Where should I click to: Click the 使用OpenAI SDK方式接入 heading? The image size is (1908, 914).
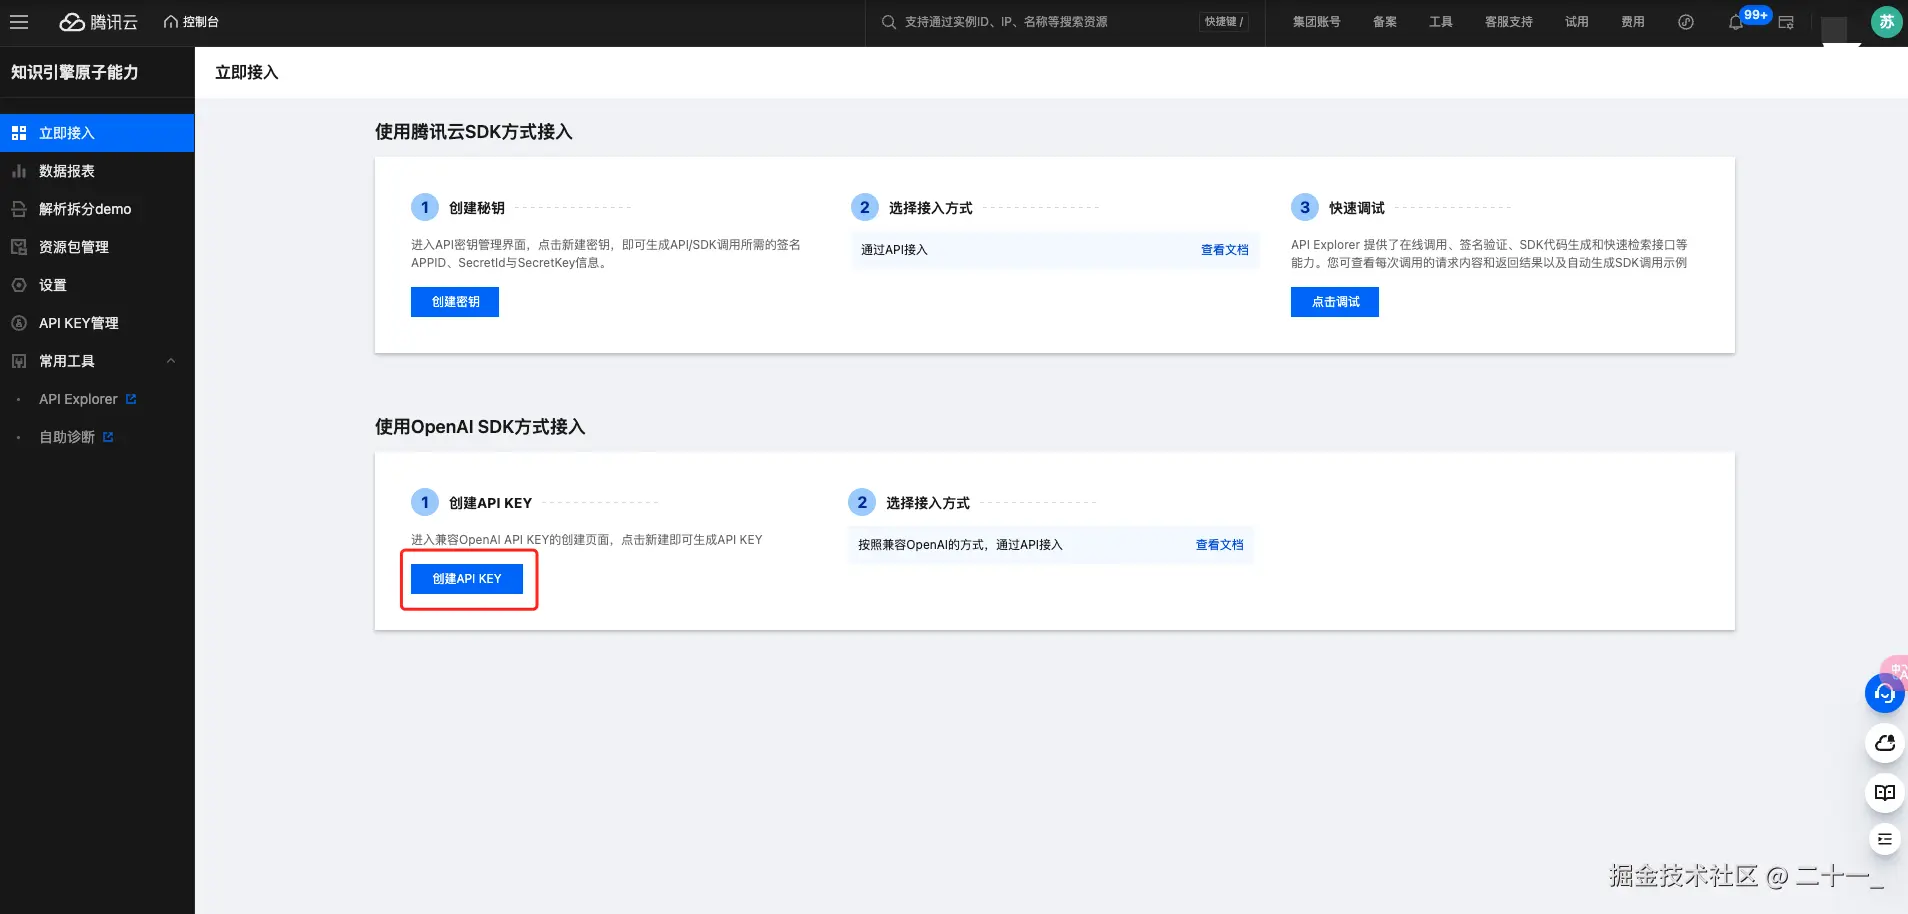(x=480, y=427)
